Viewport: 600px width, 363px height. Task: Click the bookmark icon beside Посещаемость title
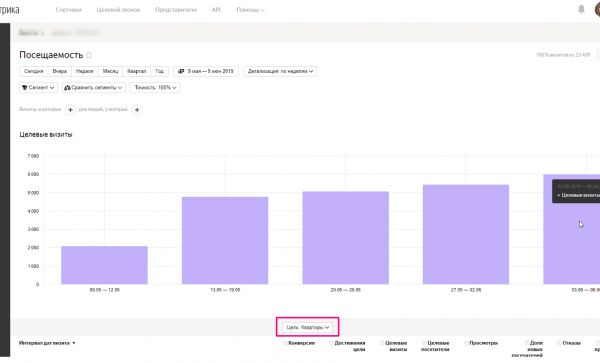(x=89, y=55)
